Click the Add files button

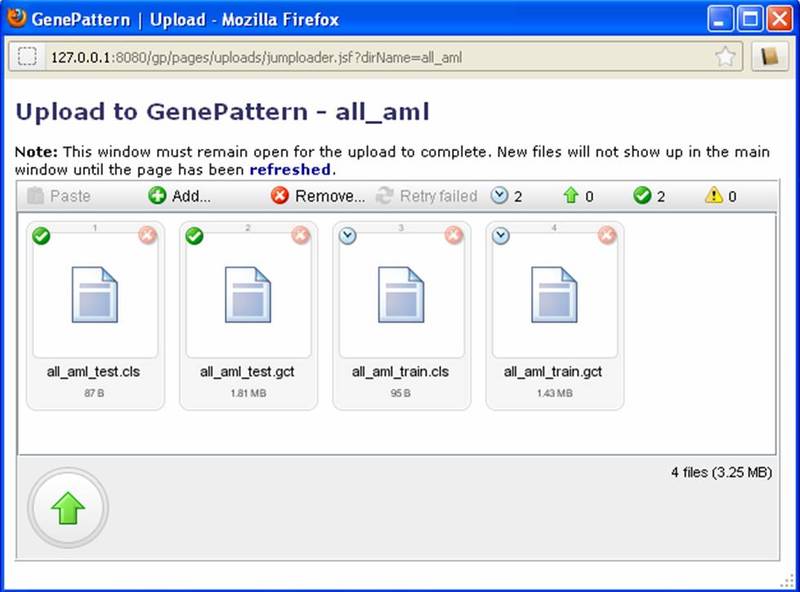coord(180,196)
